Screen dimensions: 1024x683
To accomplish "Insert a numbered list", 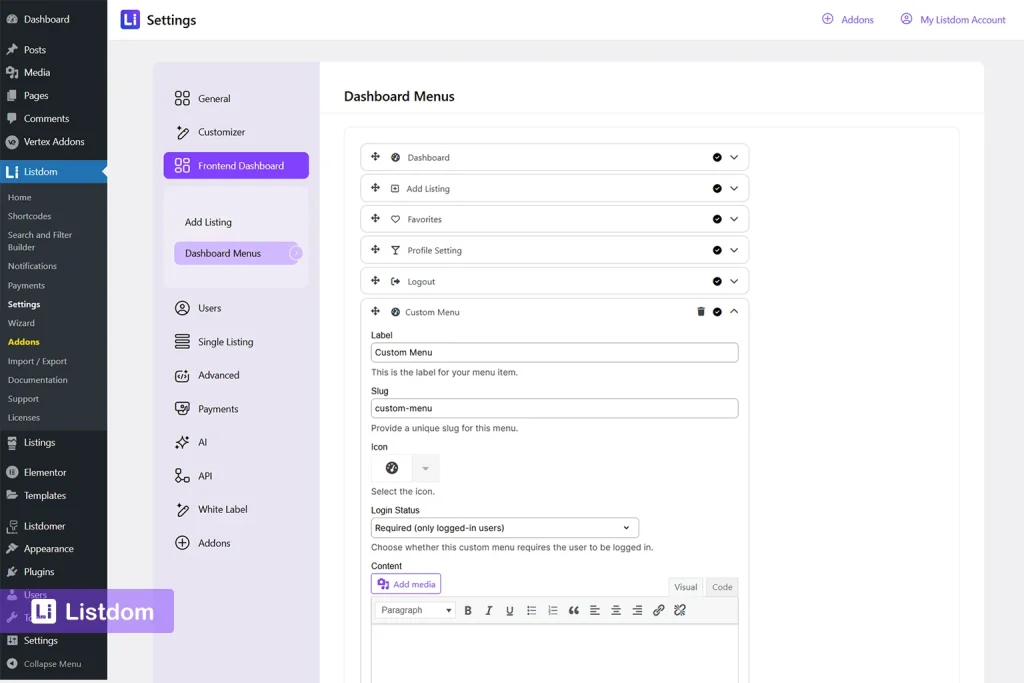I will point(552,610).
